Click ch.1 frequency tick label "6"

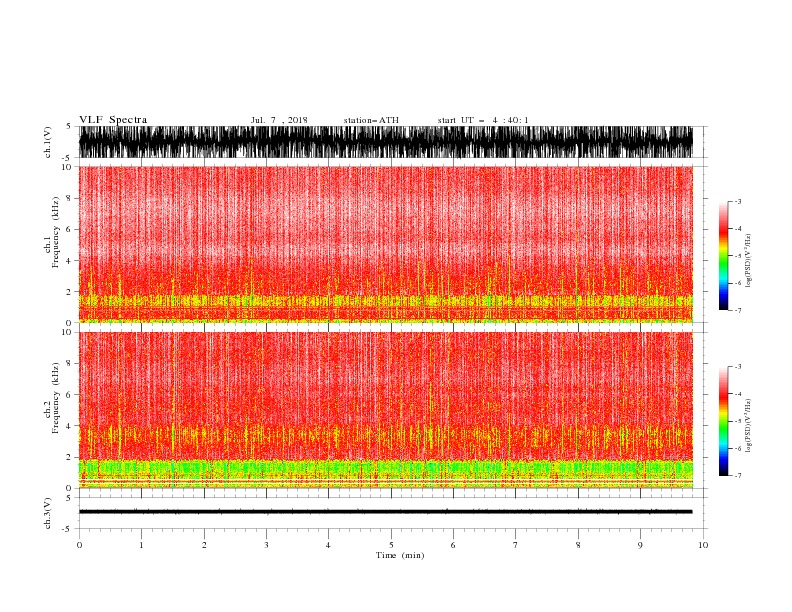[69, 229]
